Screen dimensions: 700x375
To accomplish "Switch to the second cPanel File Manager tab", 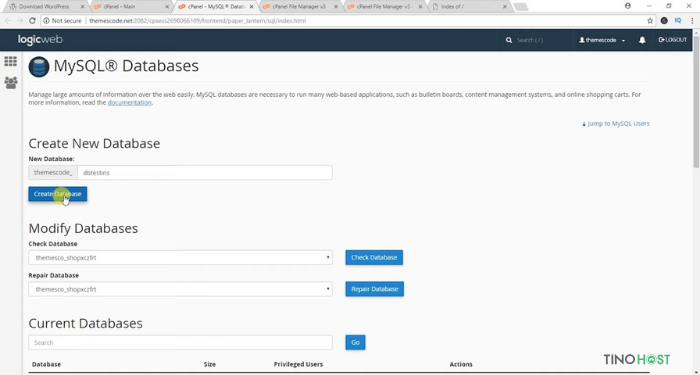I will (385, 7).
